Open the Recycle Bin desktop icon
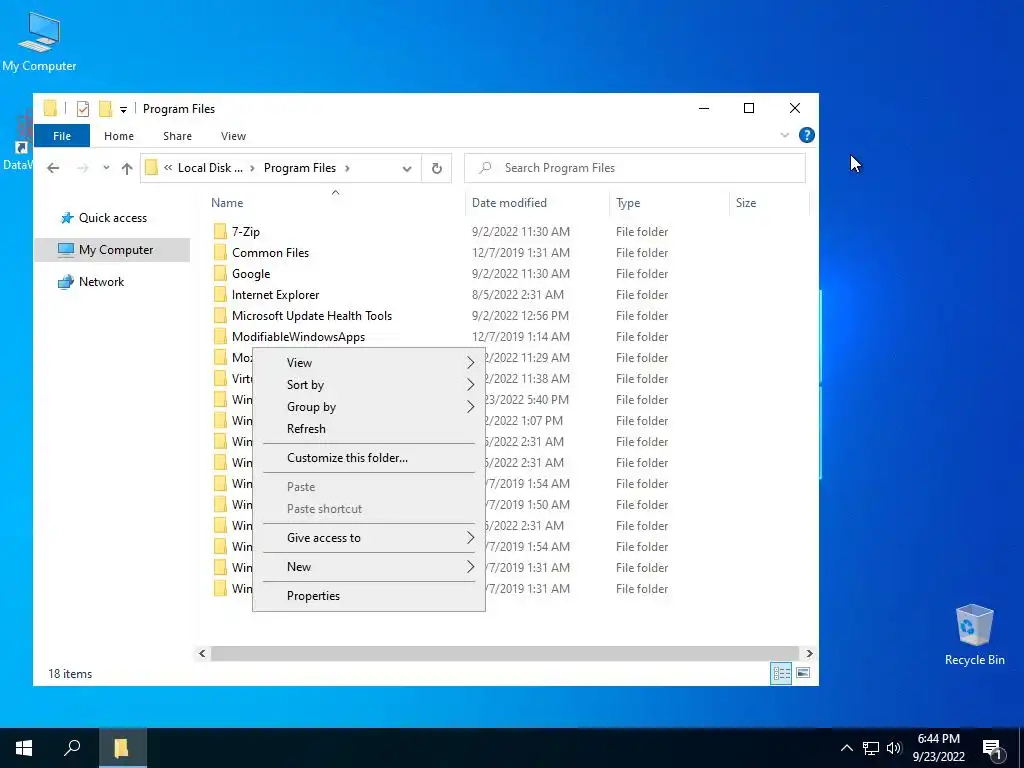The height and width of the screenshot is (768, 1024). coord(974,635)
